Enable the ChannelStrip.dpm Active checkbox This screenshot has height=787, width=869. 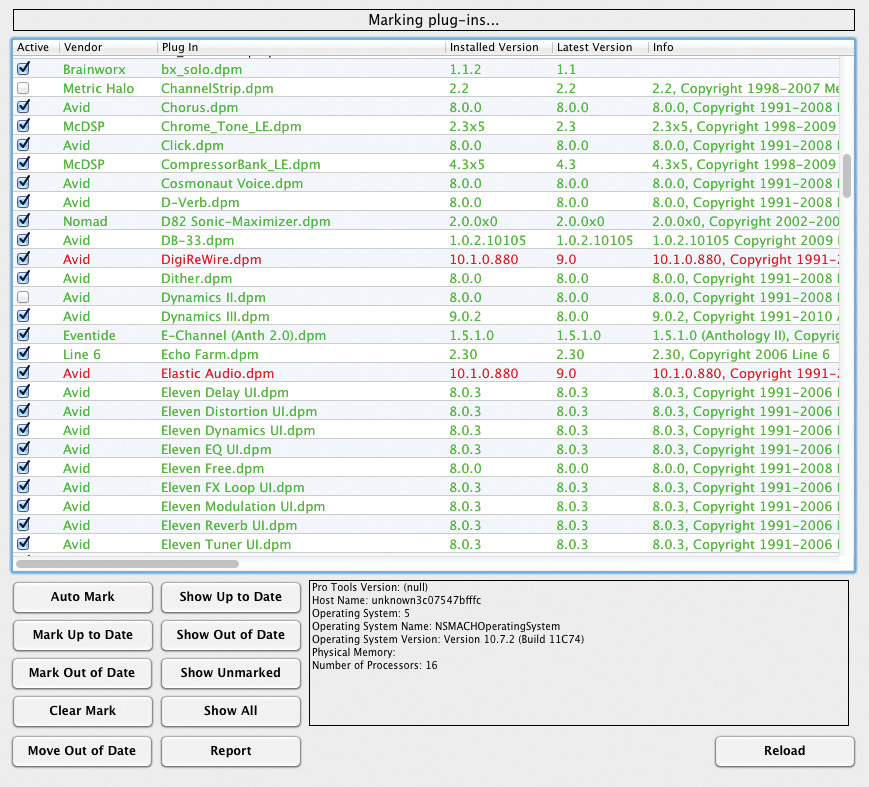coord(23,88)
